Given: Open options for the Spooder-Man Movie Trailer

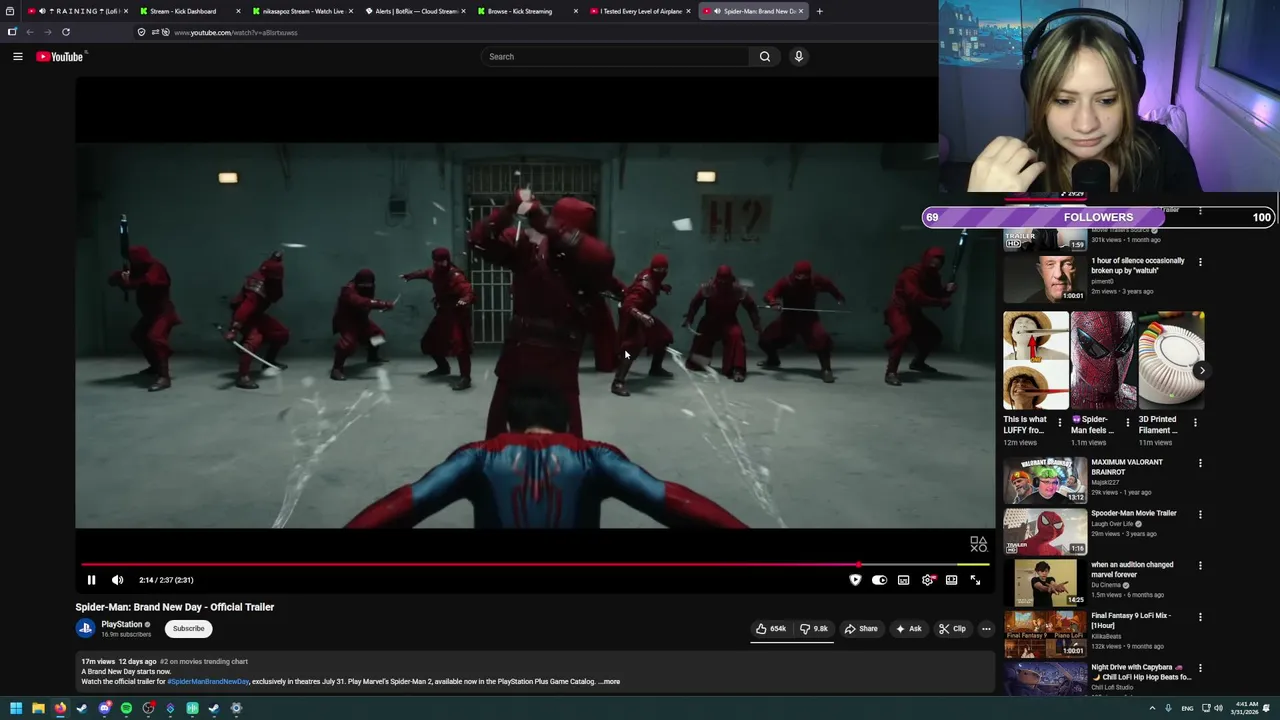Looking at the screenshot, I should coord(1200,515).
